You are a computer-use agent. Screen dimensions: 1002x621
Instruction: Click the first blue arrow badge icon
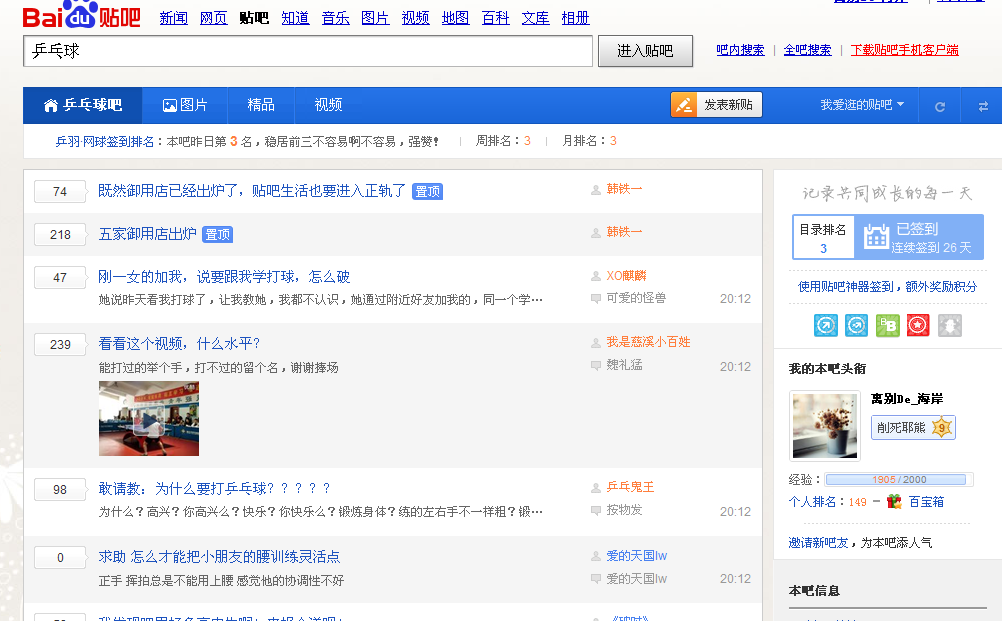(x=827, y=325)
